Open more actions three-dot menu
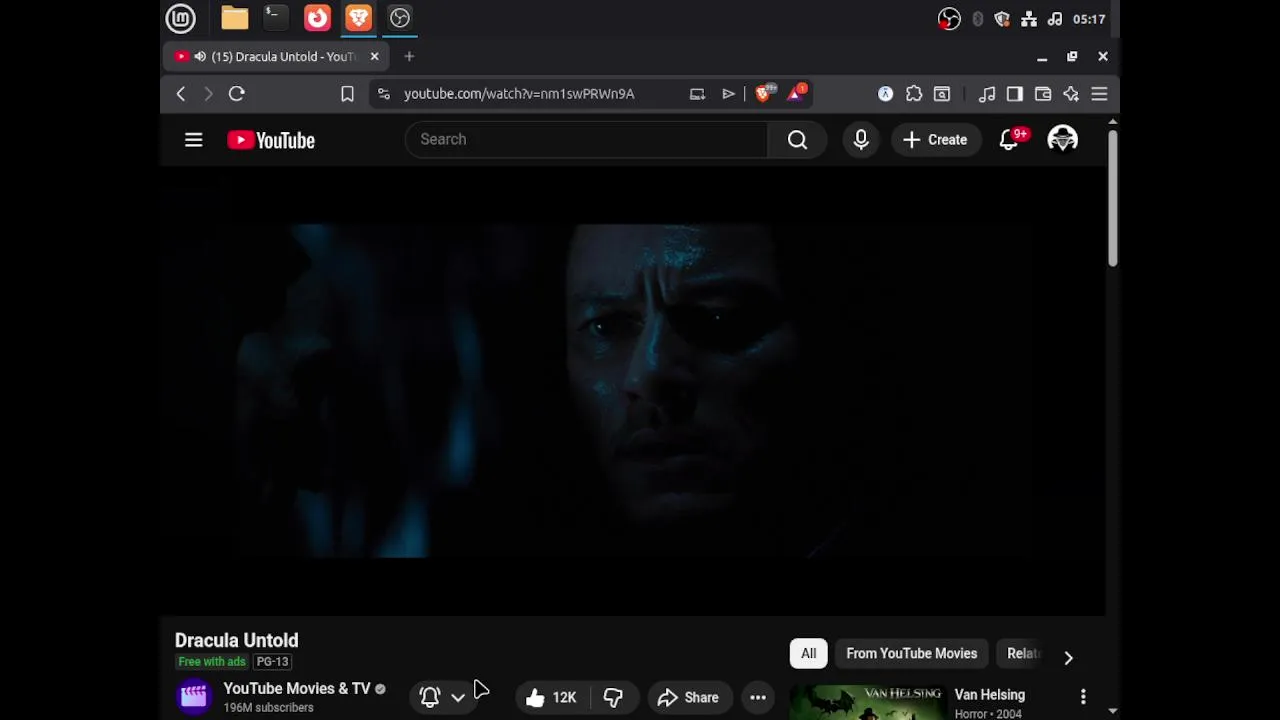 (758, 698)
